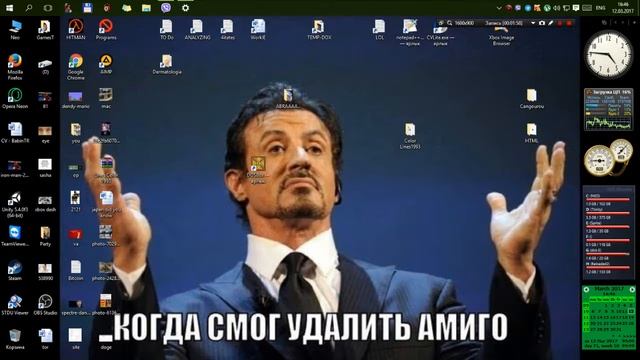Open the Color Lines1993 folder
The width and height of the screenshot is (640, 360).
tap(410, 136)
